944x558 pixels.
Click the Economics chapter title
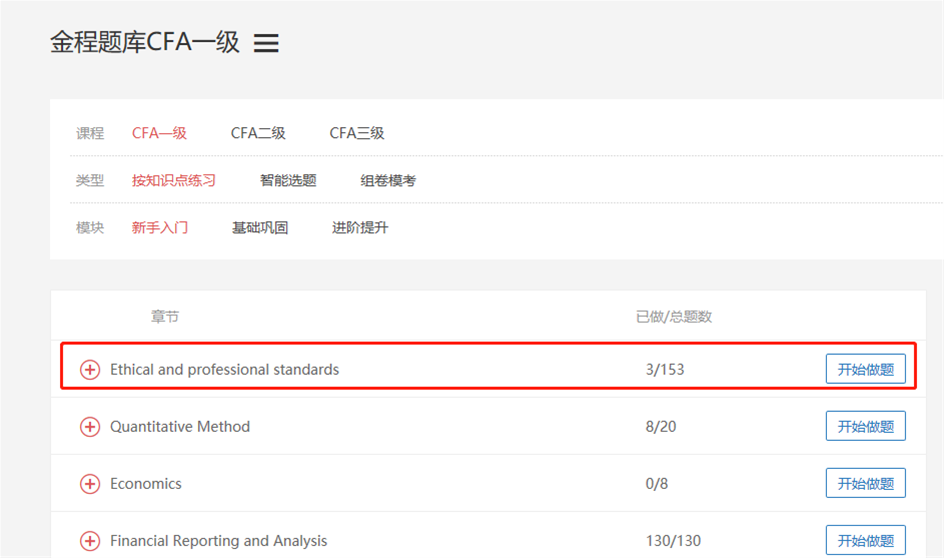146,484
